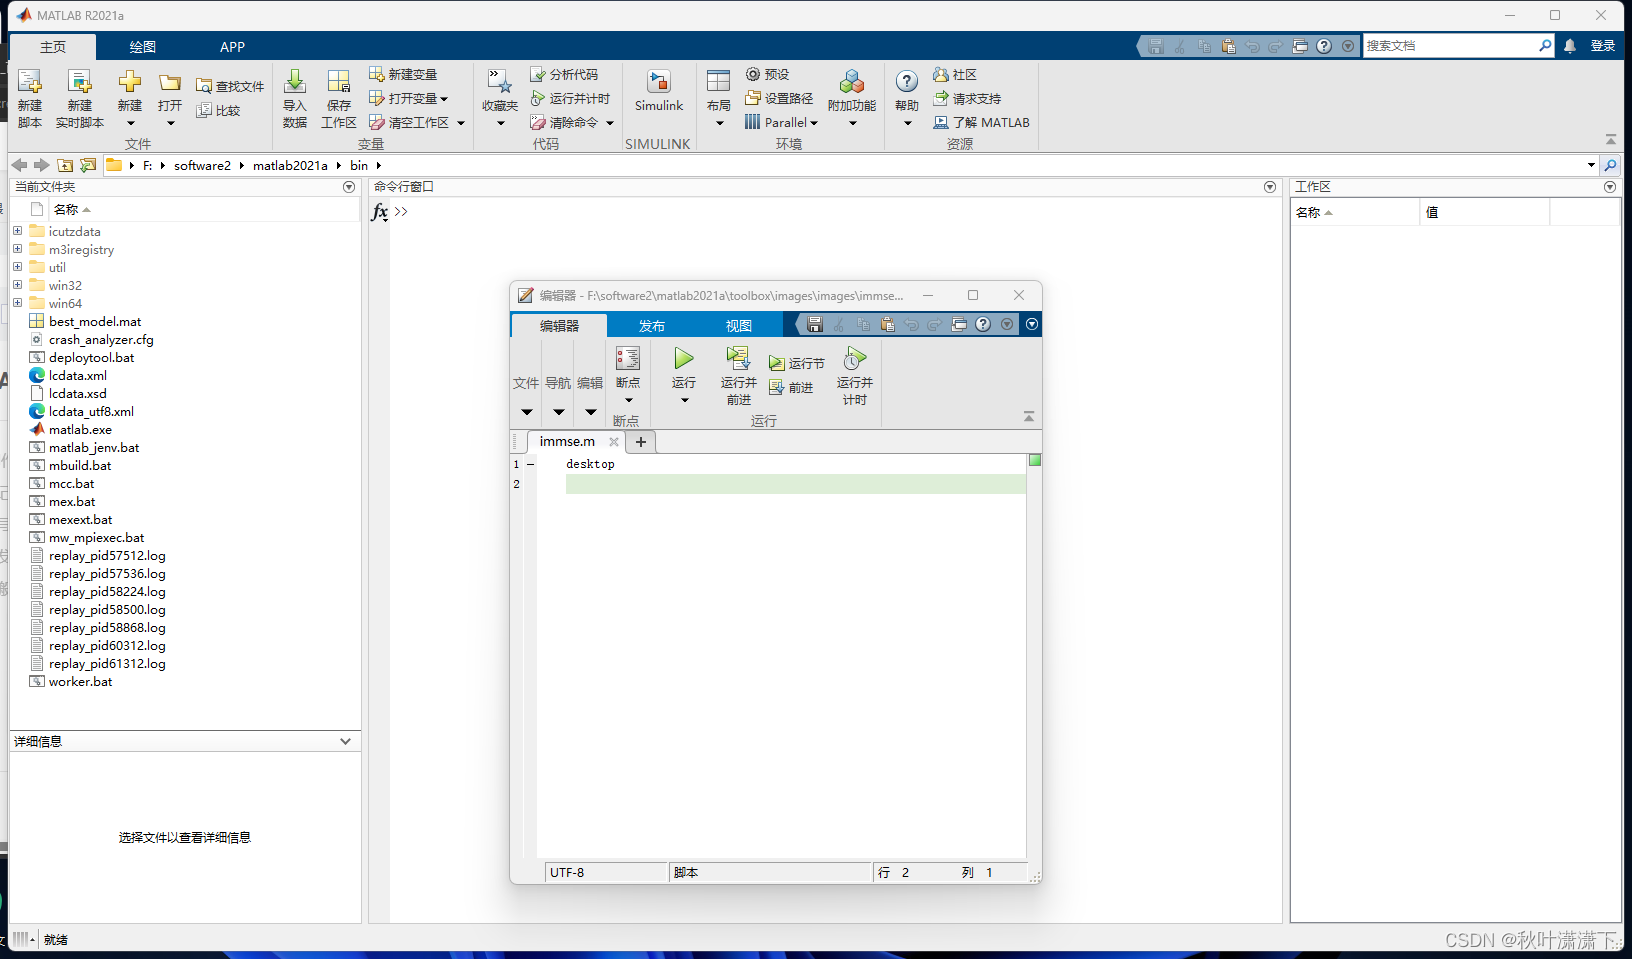
Task: Expand the util folder node
Action: 17,267
